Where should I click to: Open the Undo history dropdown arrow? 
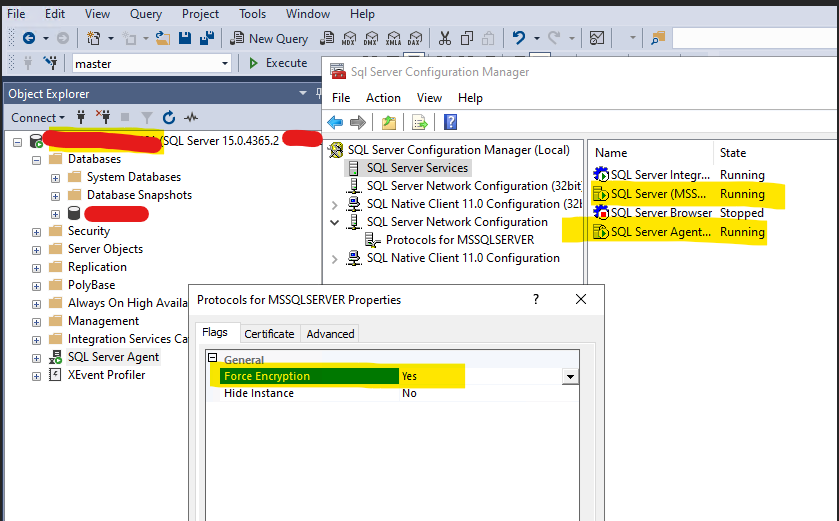click(536, 38)
